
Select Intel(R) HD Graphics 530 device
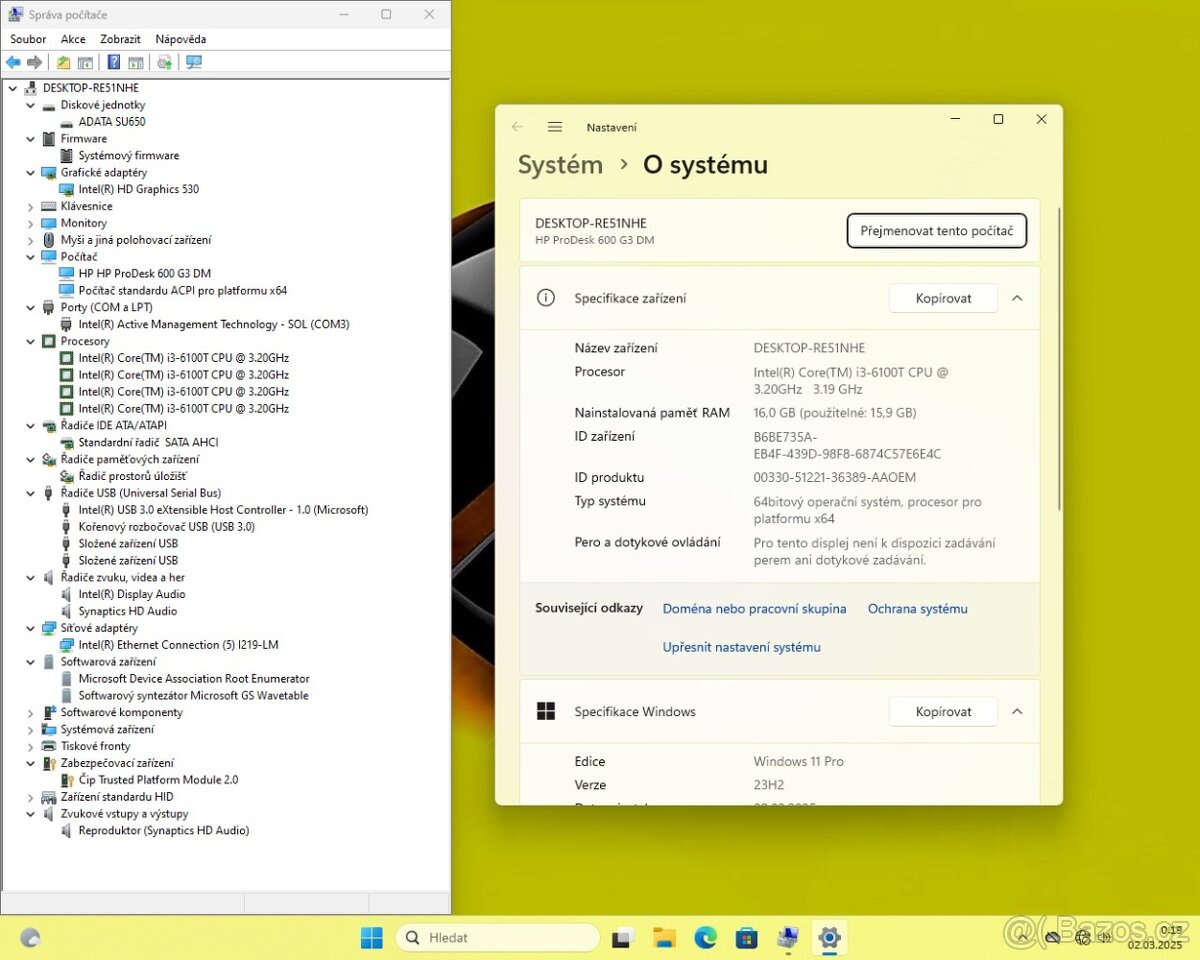[138, 189]
